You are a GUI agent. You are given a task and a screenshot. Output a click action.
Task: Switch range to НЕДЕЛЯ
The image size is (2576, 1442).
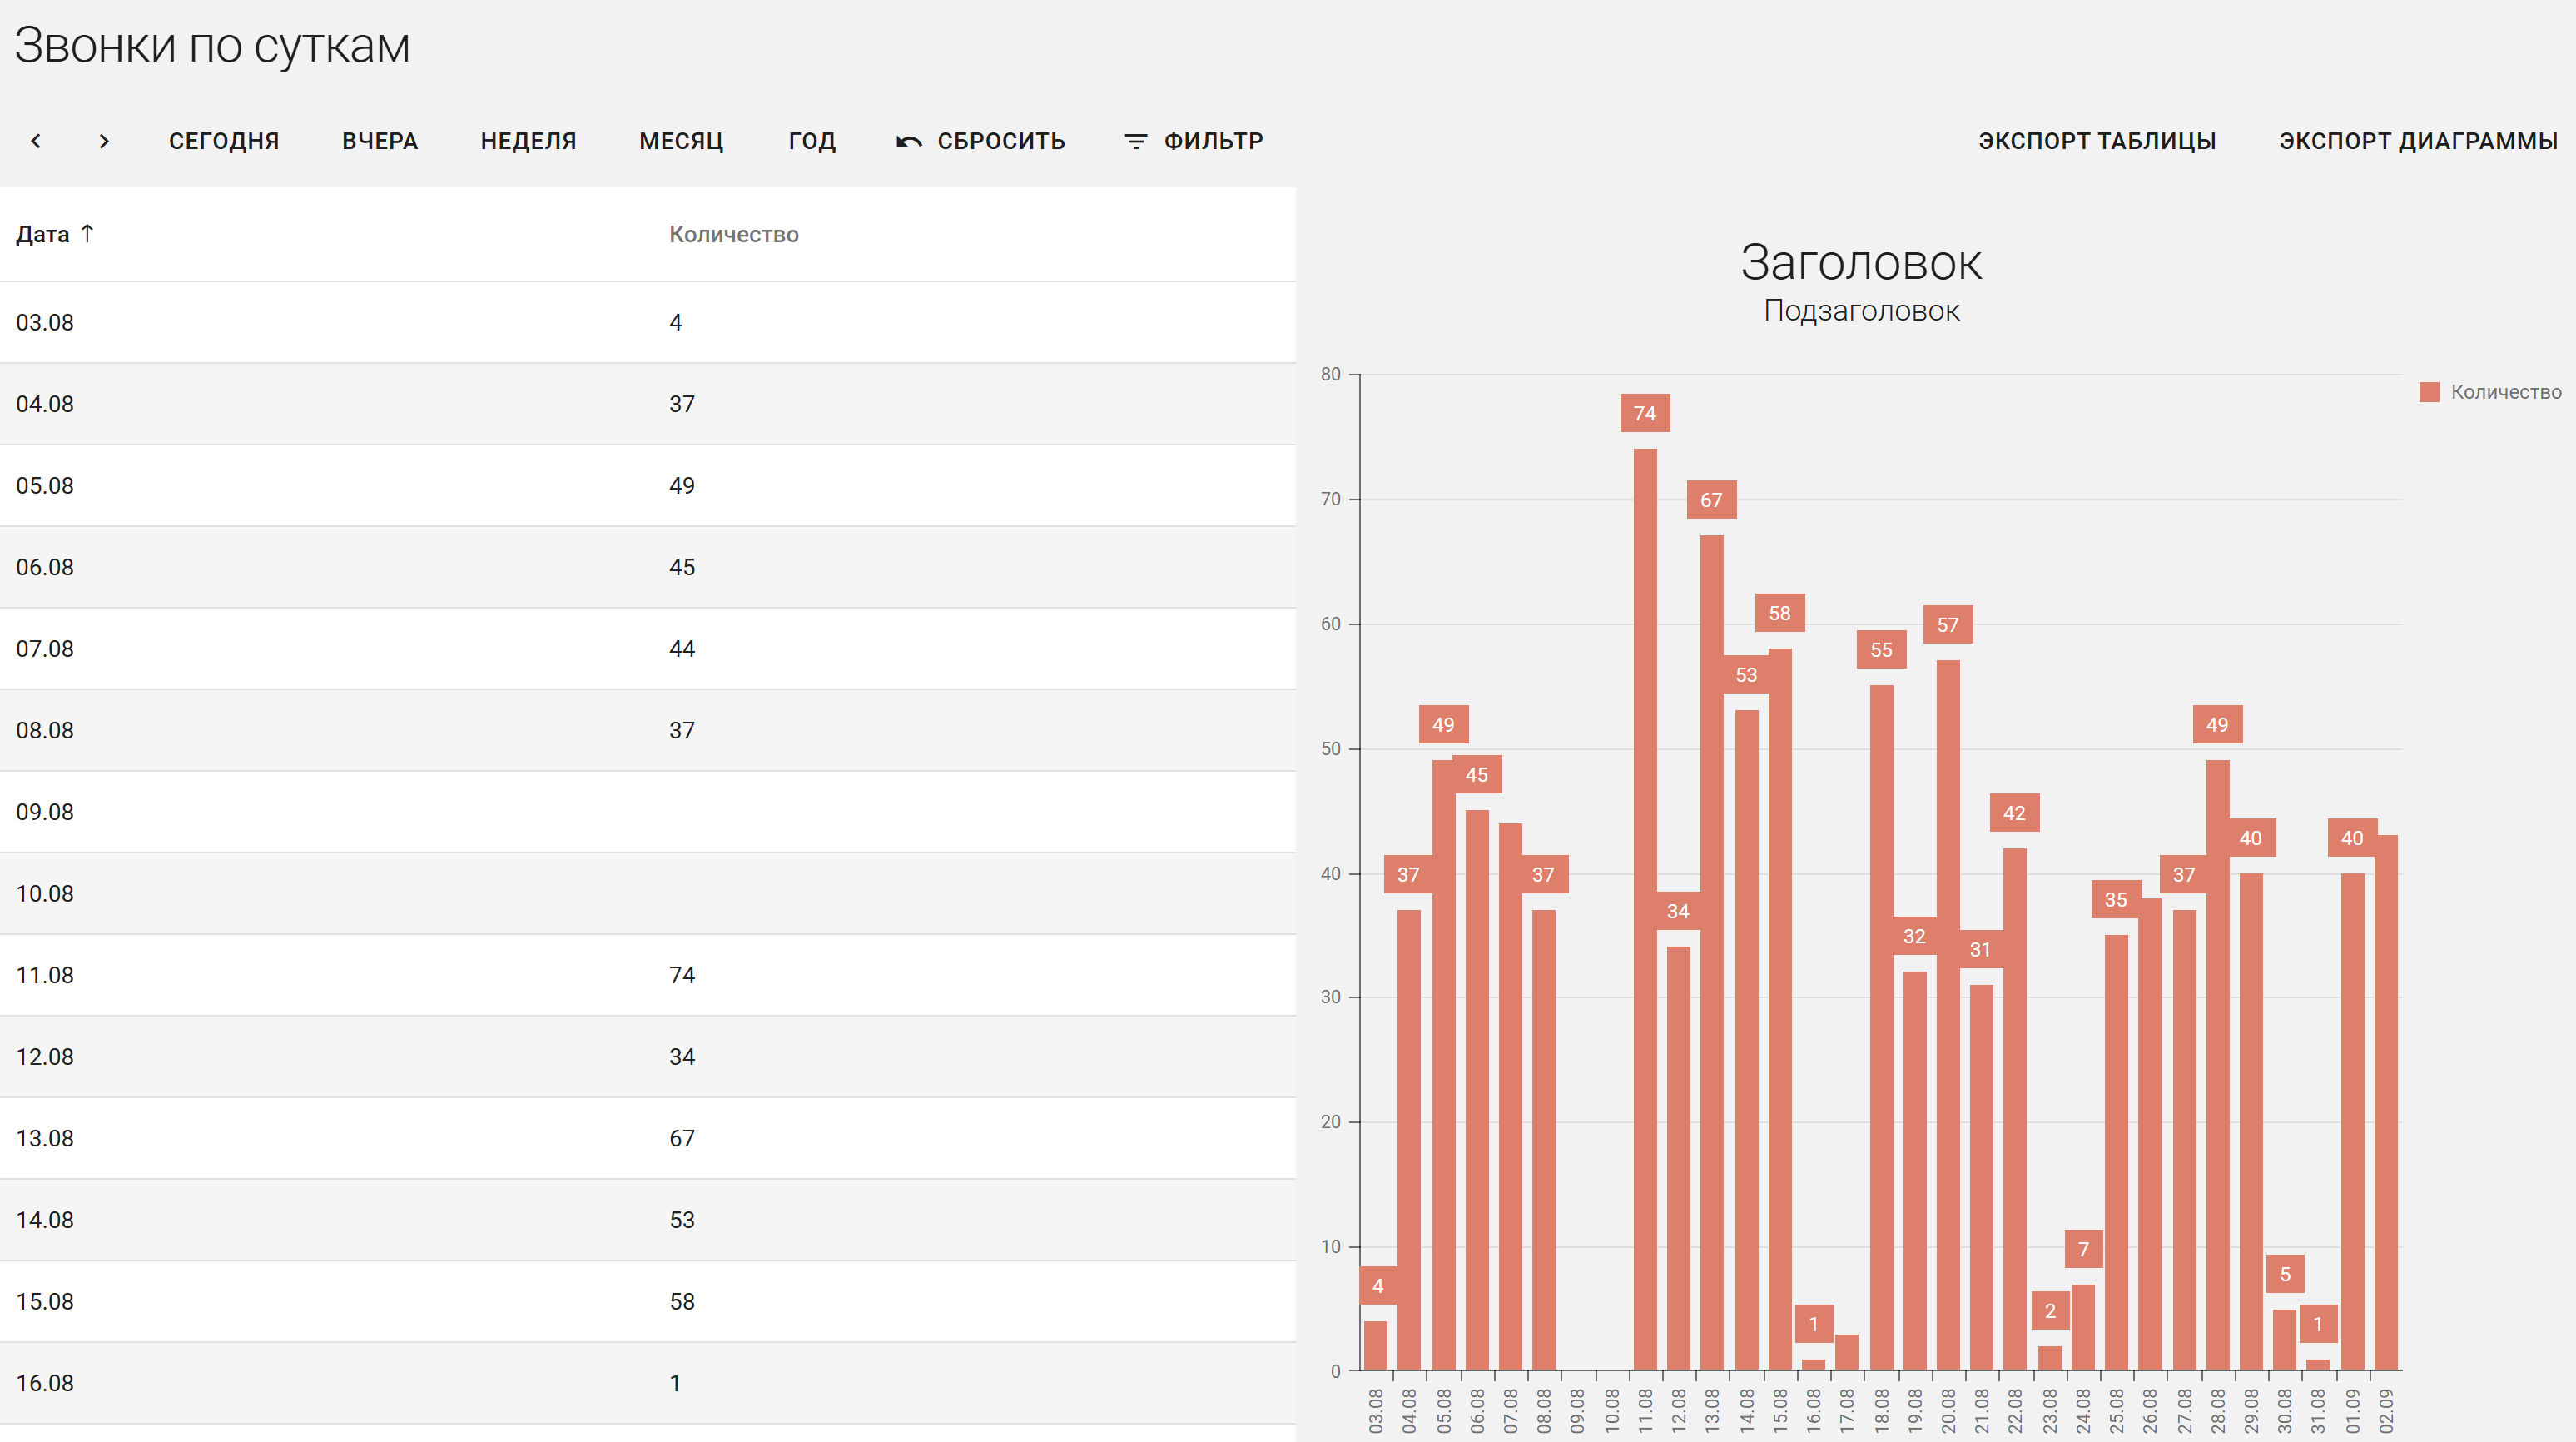pyautogui.click(x=528, y=141)
